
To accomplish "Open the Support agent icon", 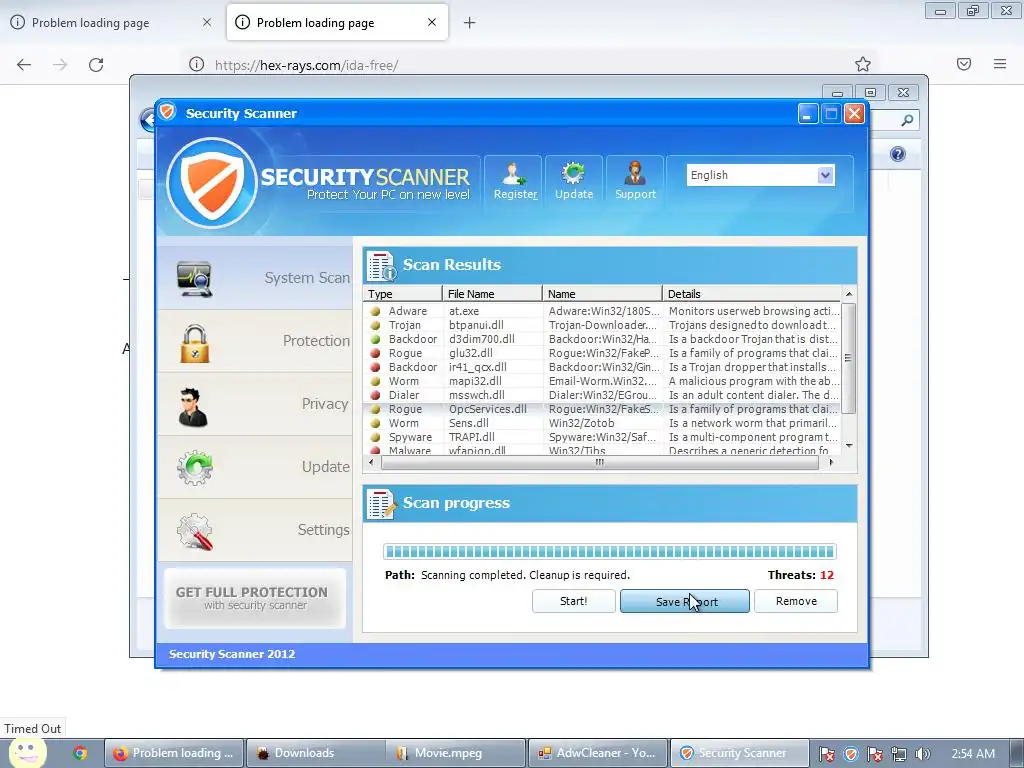I will point(635,181).
